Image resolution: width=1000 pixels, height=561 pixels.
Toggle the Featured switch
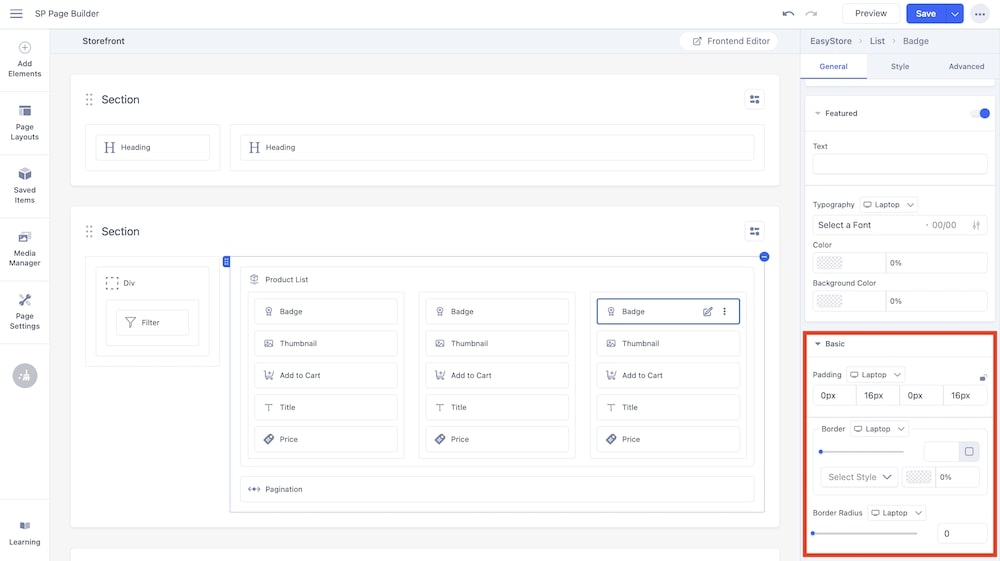click(980, 114)
